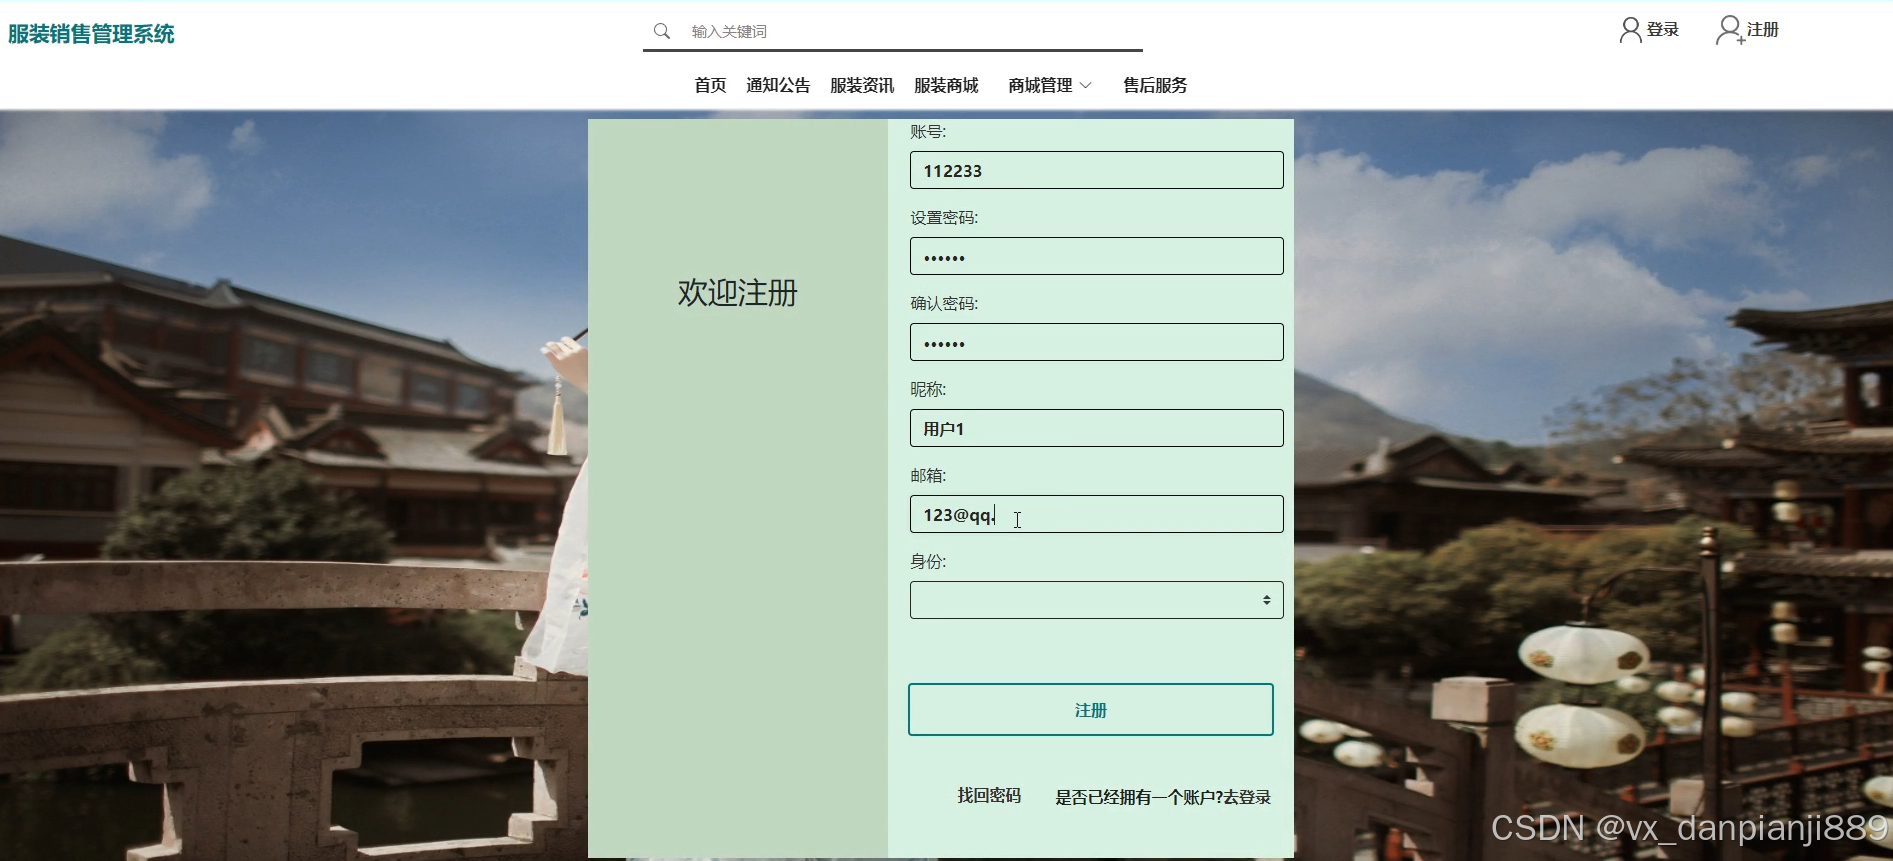Open the 登录 link in header
Image resolution: width=1893 pixels, height=861 pixels.
(x=1663, y=30)
